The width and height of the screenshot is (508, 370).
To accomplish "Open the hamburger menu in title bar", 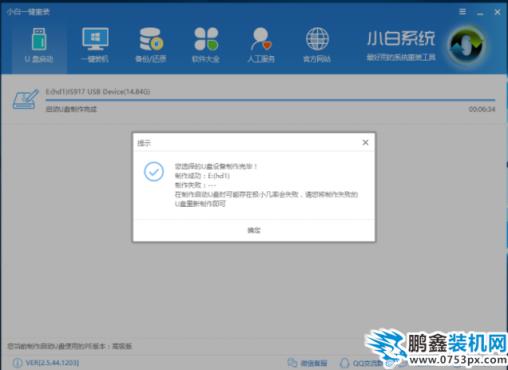I will click(462, 12).
